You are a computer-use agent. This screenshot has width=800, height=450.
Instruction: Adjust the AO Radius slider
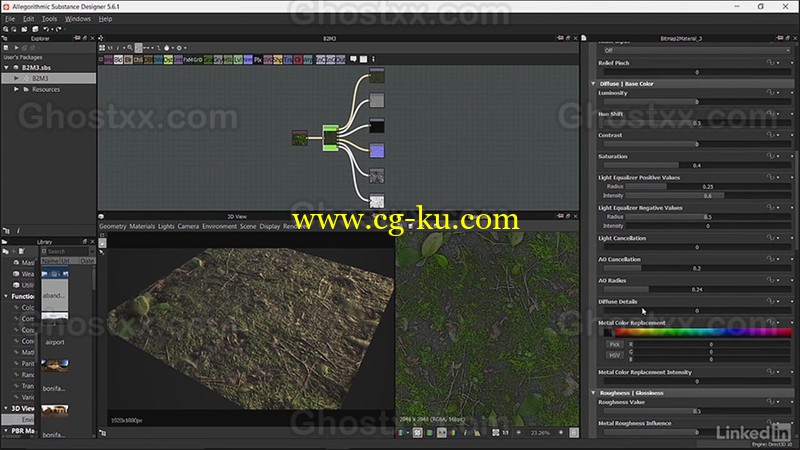click(x=697, y=289)
